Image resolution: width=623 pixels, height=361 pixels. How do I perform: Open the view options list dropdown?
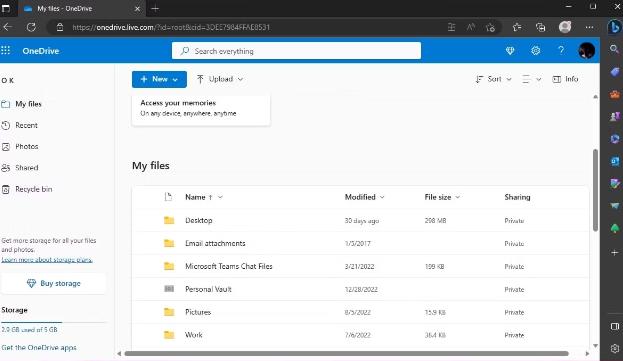(x=531, y=79)
